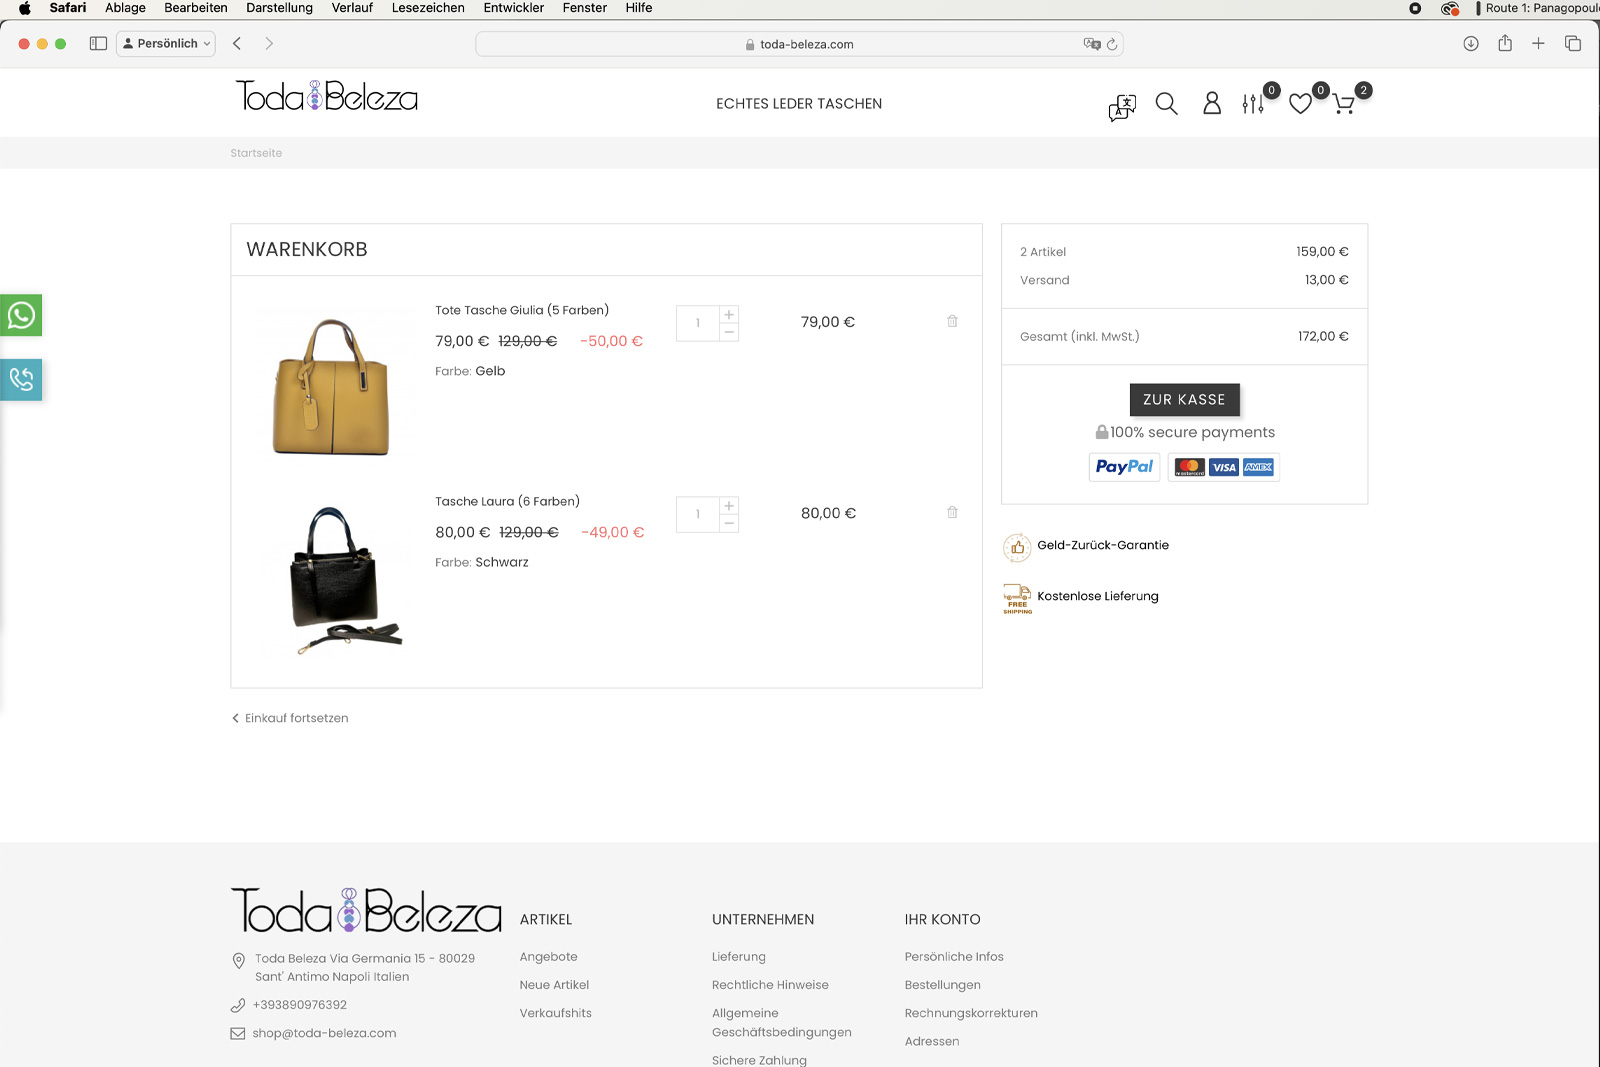1600x1067 pixels.
Task: Remove Tasche Laura with trash icon
Action: point(952,512)
